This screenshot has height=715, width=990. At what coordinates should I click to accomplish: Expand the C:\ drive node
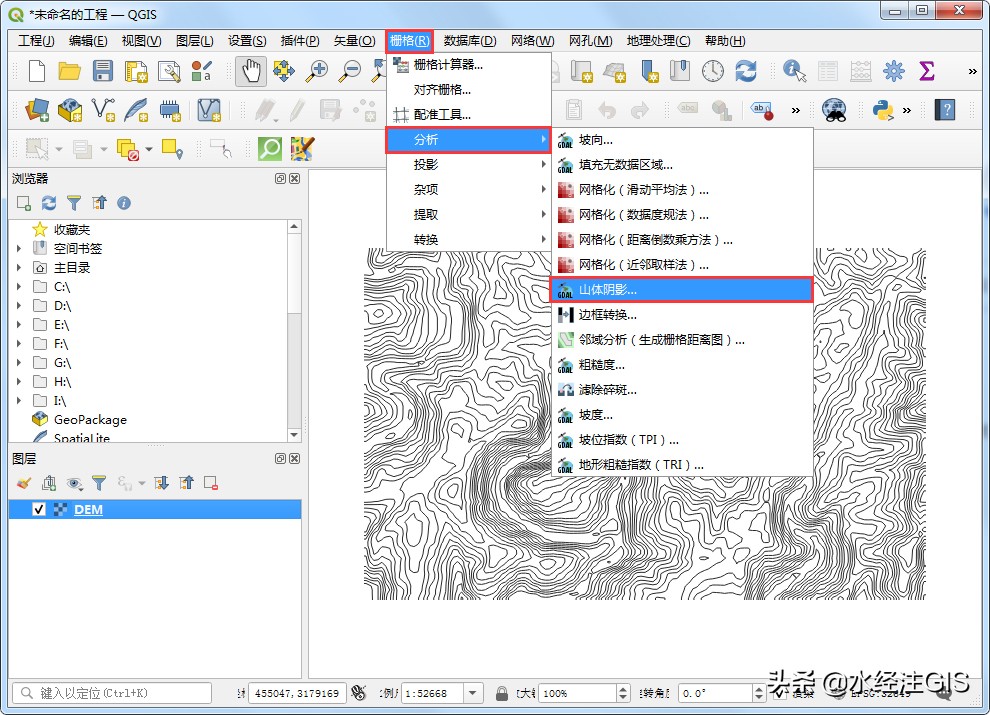click(x=19, y=287)
